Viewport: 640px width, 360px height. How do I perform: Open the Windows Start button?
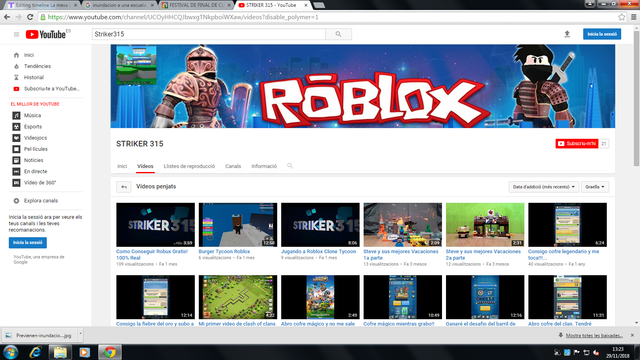point(11,352)
